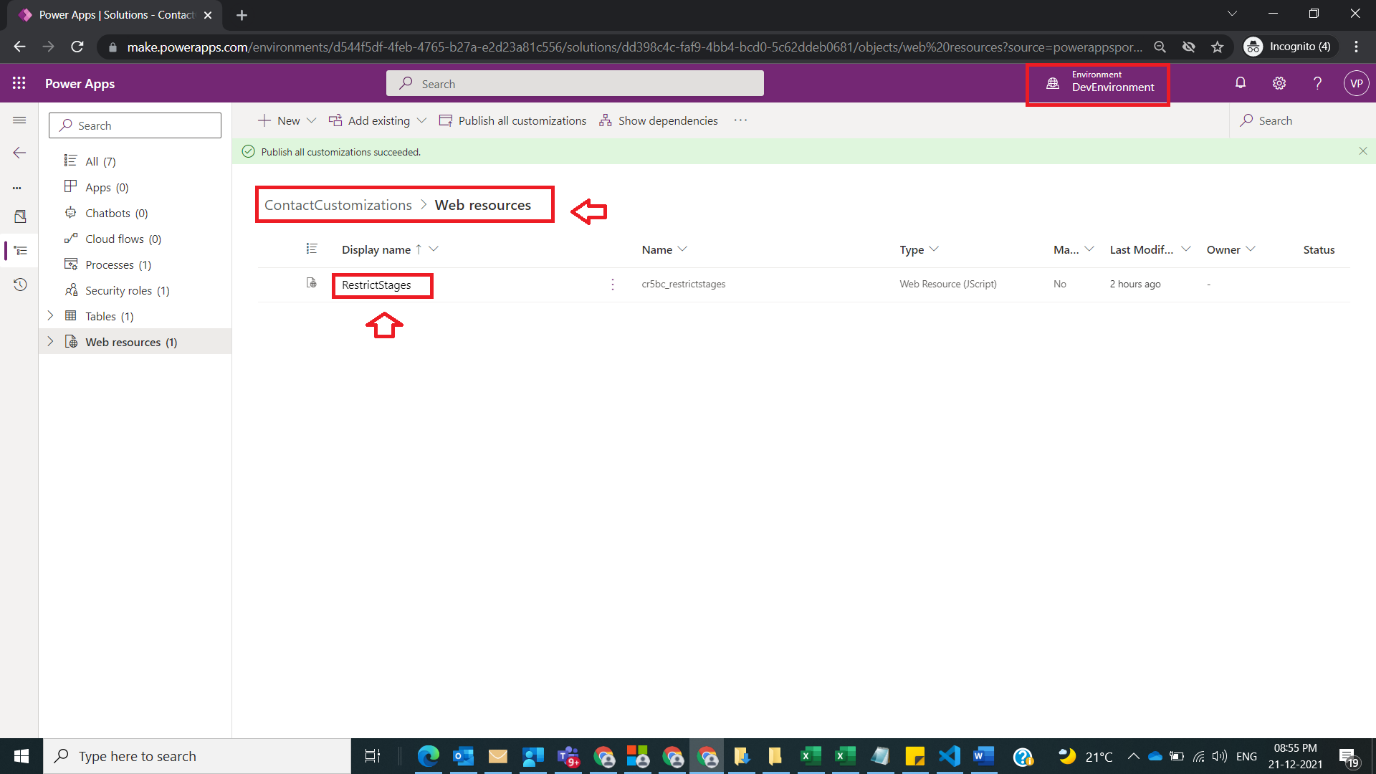Go to ContactCustomizations breadcrumb
Image resolution: width=1376 pixels, height=774 pixels.
(338, 205)
